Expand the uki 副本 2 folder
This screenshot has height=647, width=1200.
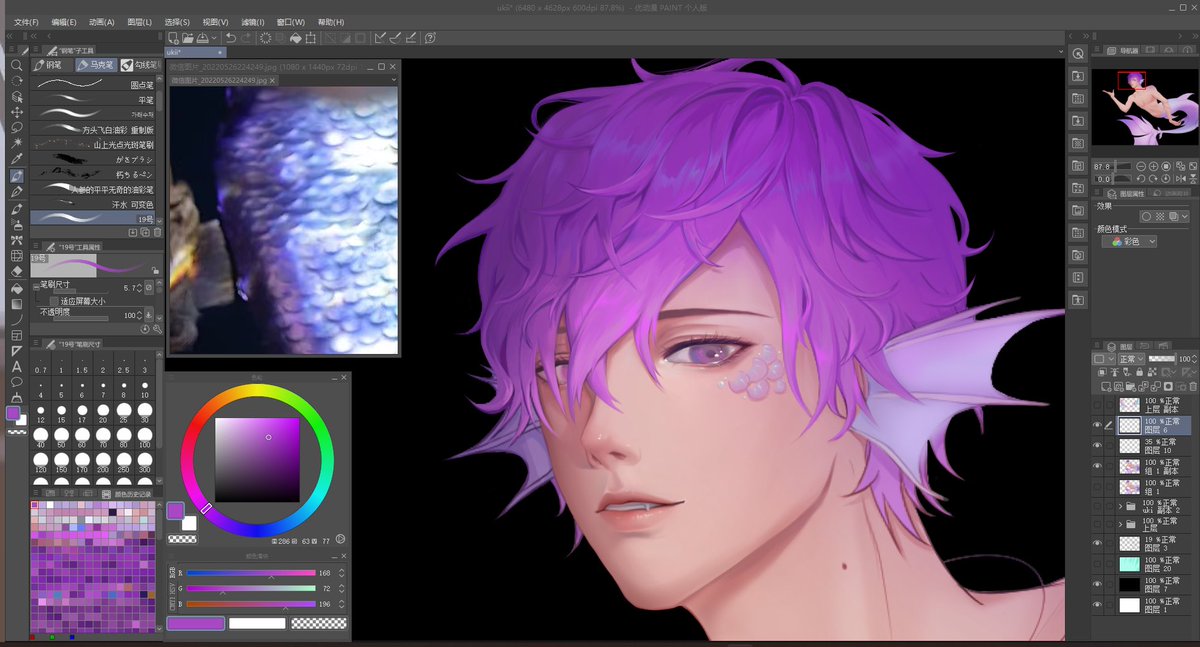click(x=1120, y=507)
